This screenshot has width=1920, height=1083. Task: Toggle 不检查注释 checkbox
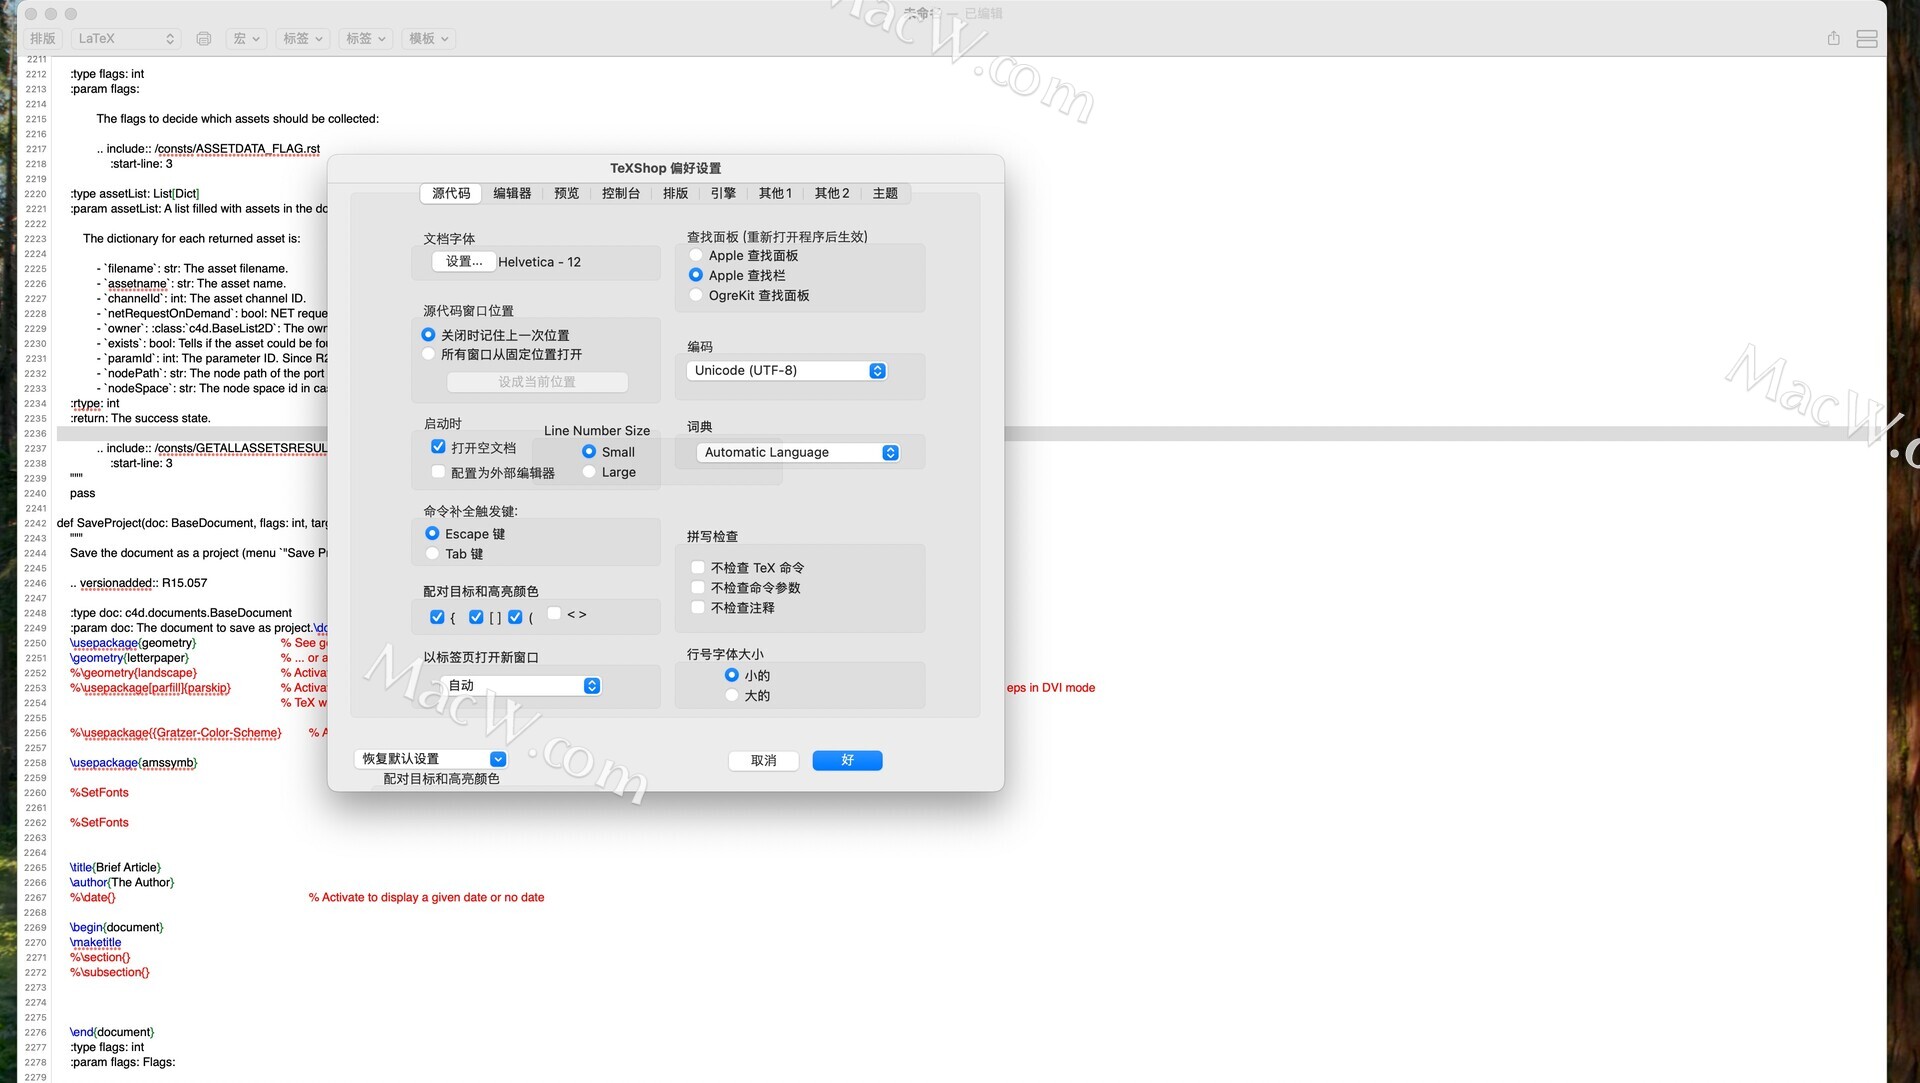click(x=698, y=608)
